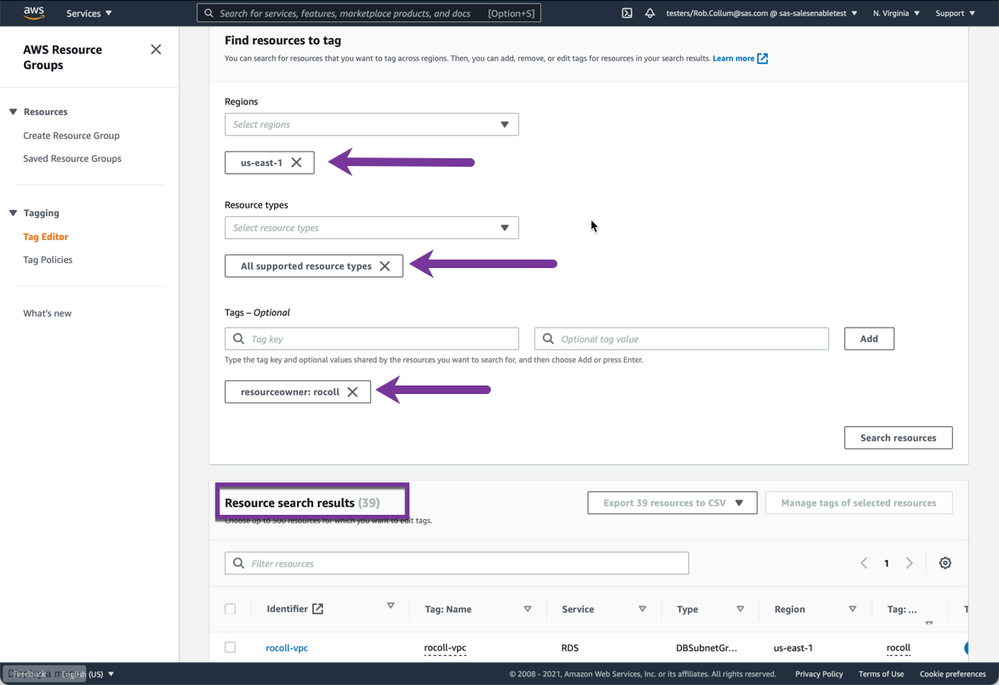Toggle the select-all resources checkbox
Viewport: 999px width, 685px height.
pos(231,609)
